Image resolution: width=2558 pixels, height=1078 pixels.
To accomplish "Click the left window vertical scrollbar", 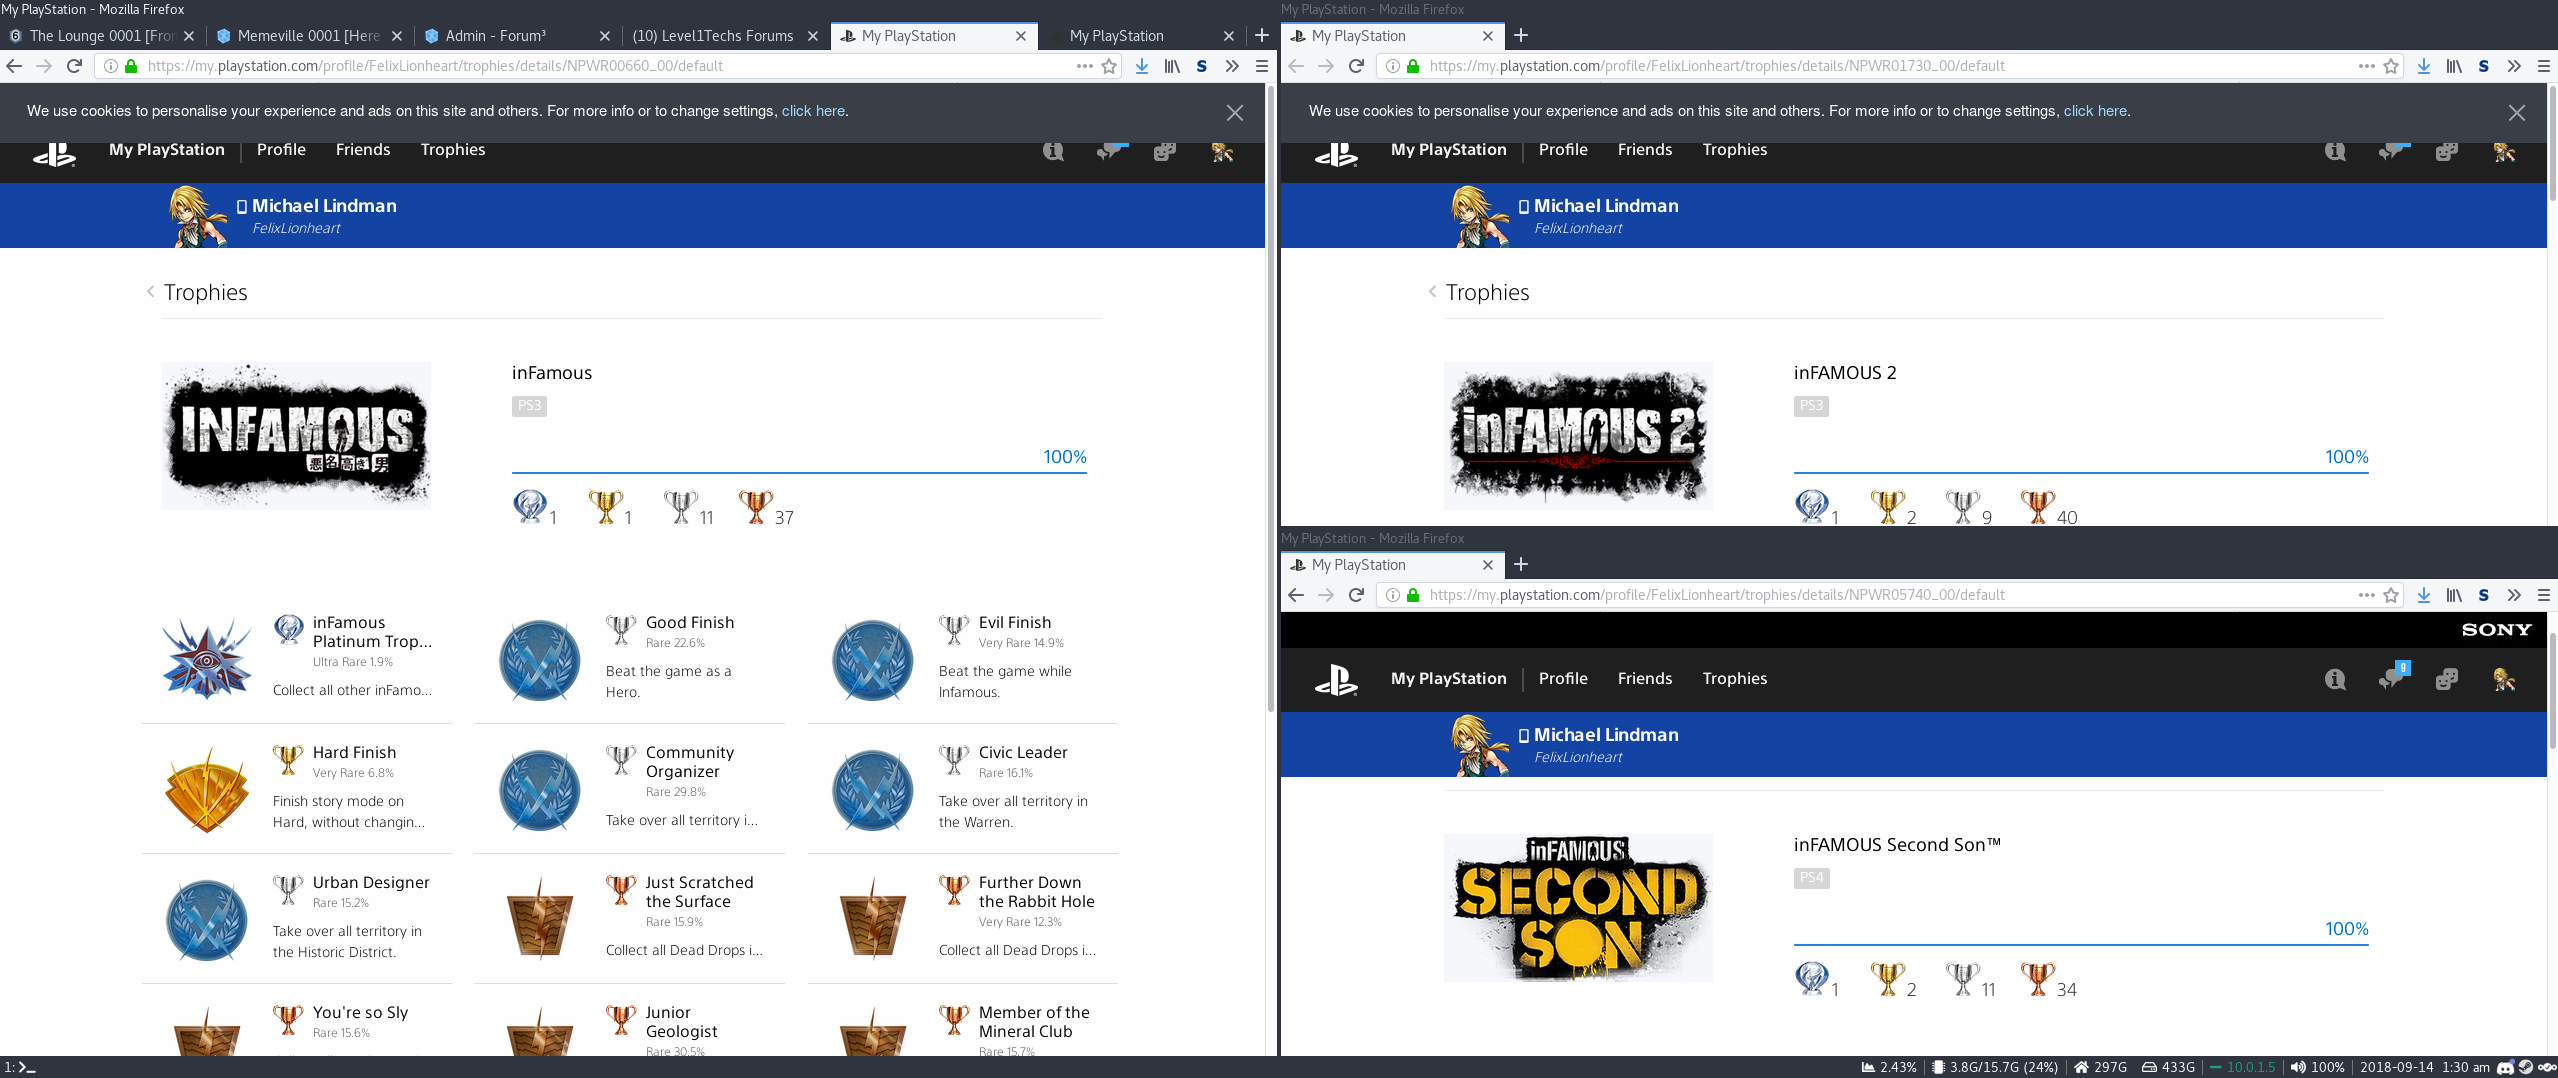I will 1271,400.
